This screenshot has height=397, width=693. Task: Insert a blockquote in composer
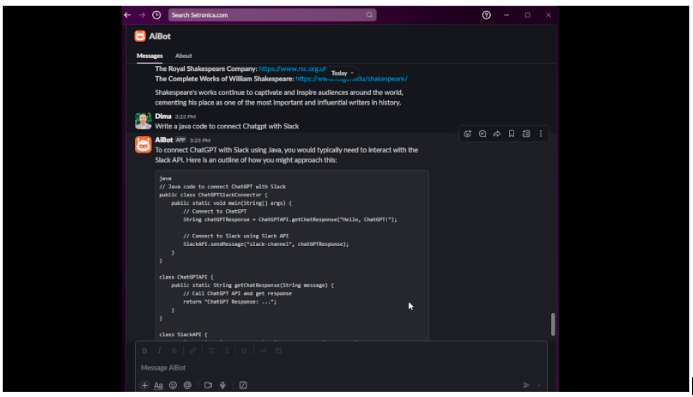click(244, 351)
